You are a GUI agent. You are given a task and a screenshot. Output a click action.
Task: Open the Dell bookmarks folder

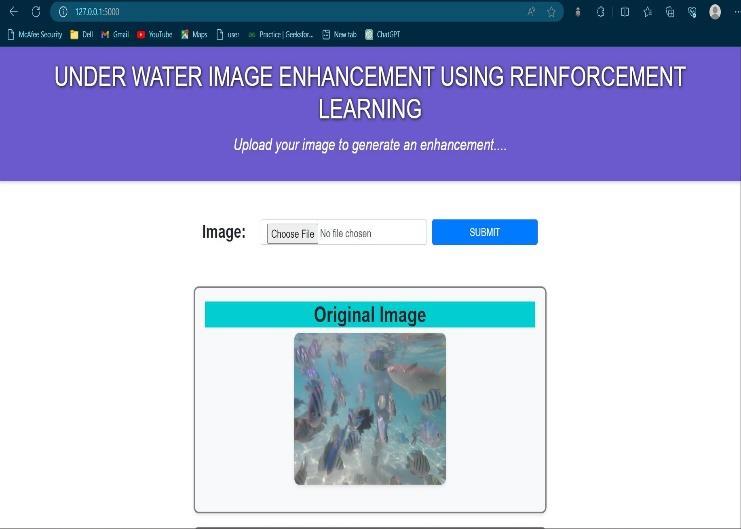coord(81,35)
